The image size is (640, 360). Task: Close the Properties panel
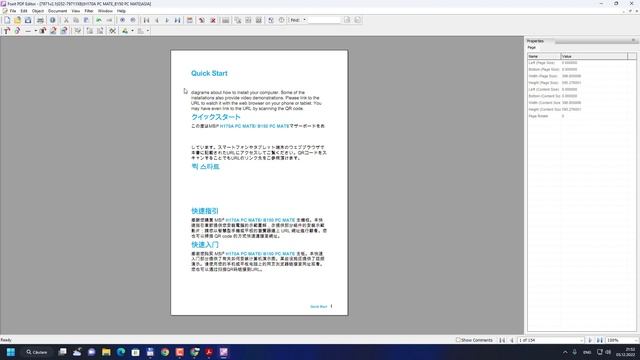[633, 40]
